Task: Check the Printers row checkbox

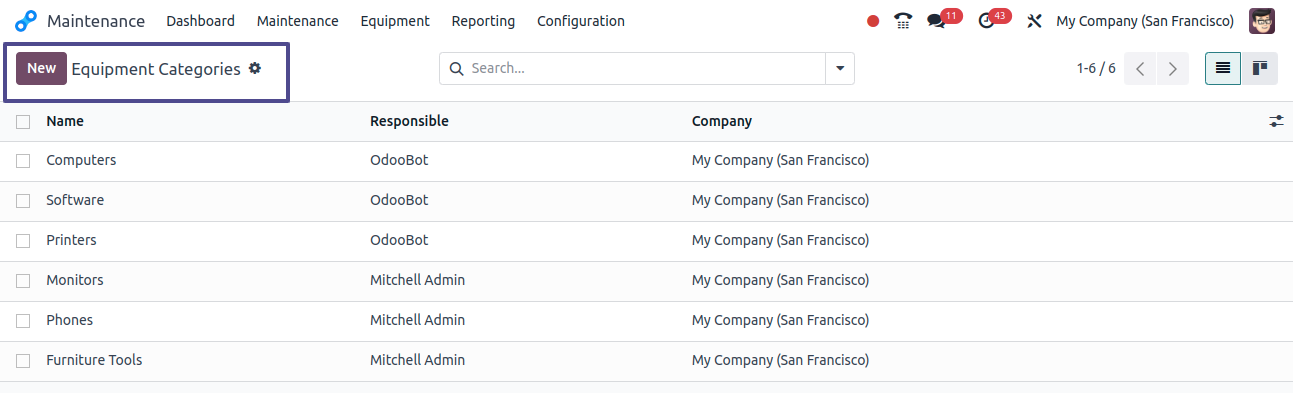Action: point(23,240)
